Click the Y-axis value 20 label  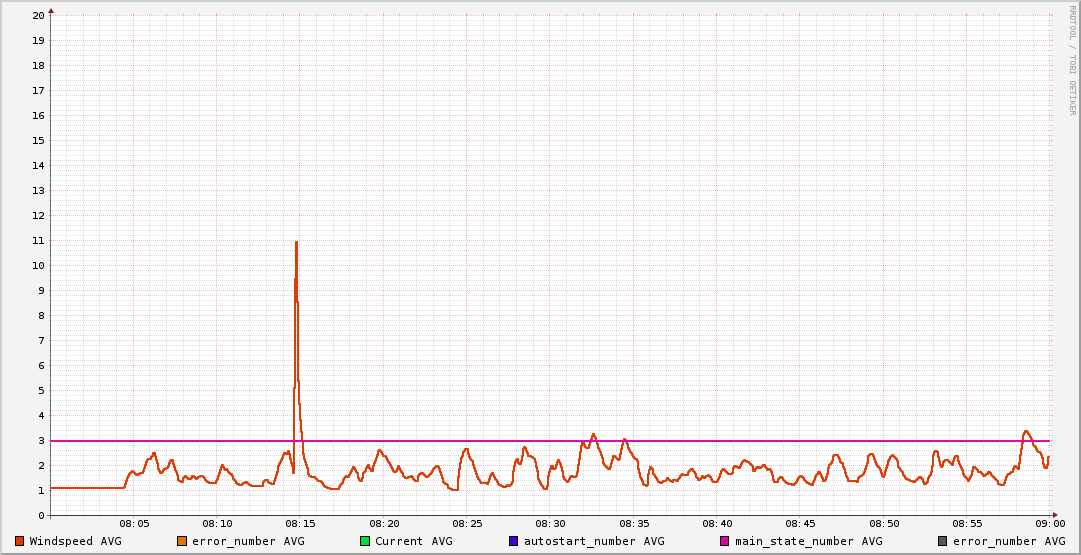(38, 16)
